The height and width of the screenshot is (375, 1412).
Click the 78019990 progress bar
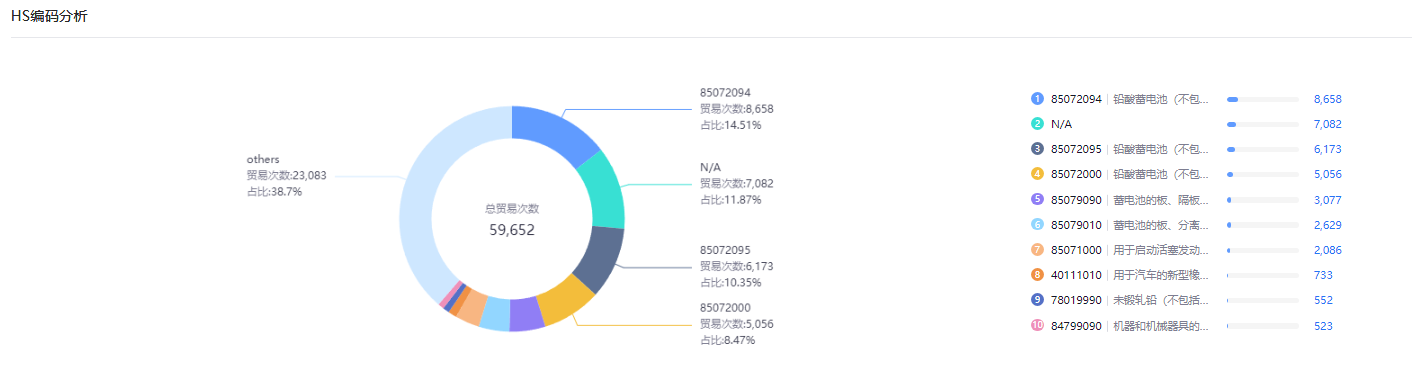tap(1262, 299)
